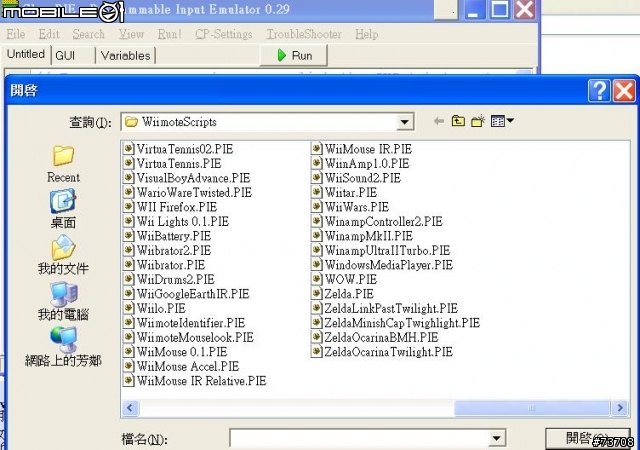Open the Run! menu

[169, 34]
